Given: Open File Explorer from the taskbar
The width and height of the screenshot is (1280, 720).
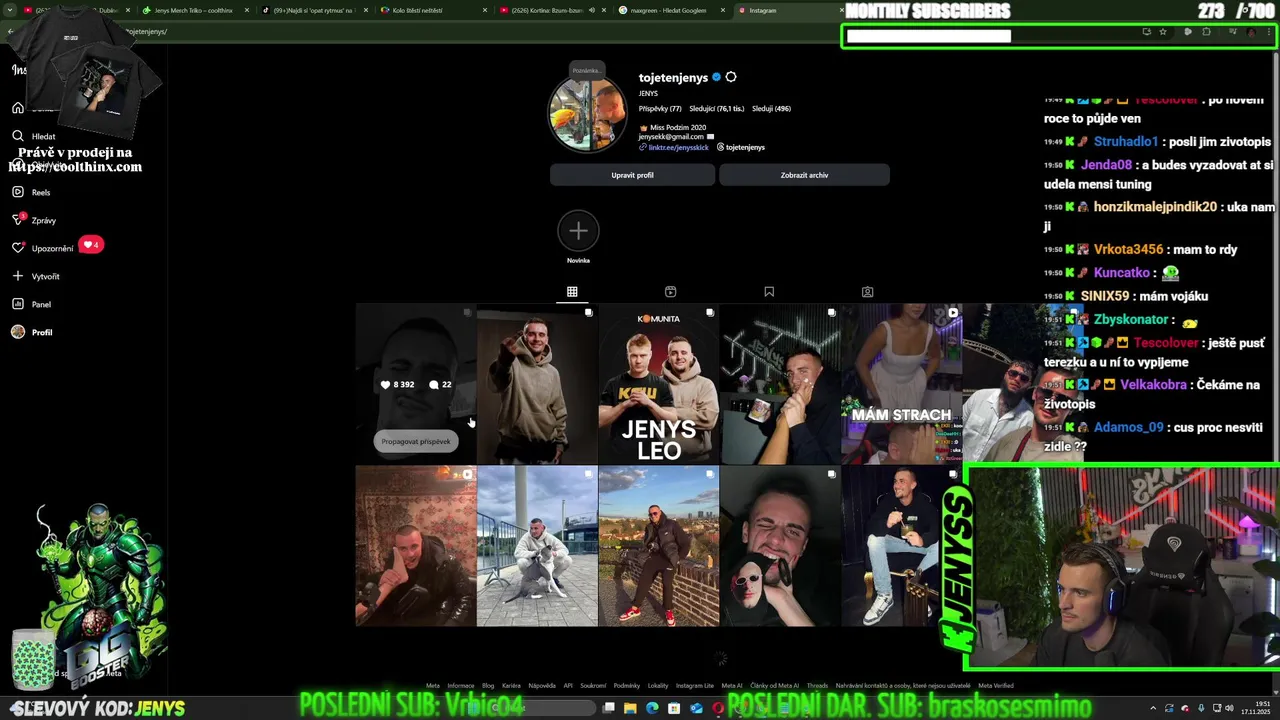Looking at the screenshot, I should tap(630, 708).
